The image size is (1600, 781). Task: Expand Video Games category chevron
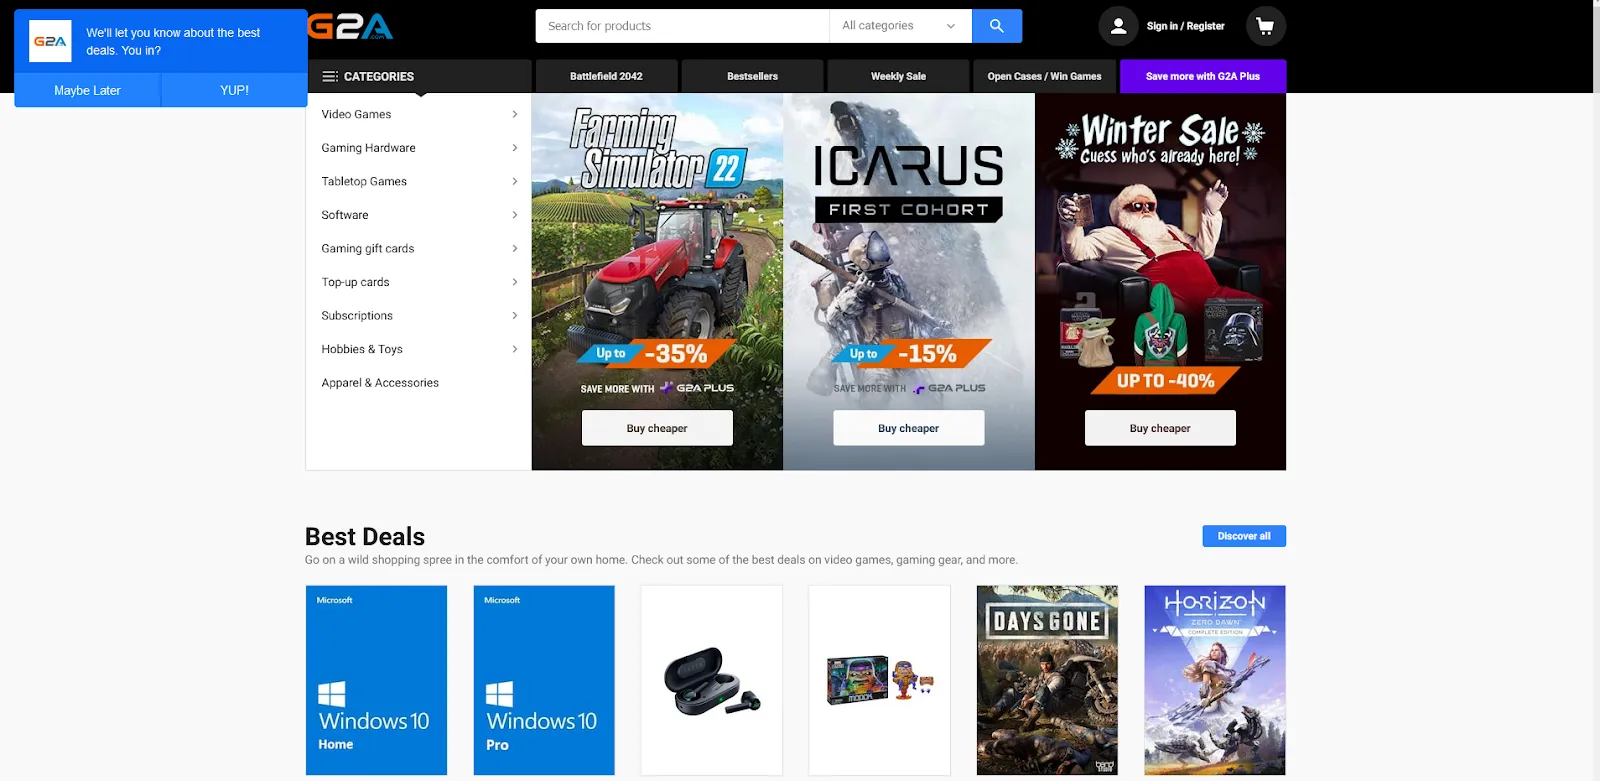pyautogui.click(x=515, y=114)
